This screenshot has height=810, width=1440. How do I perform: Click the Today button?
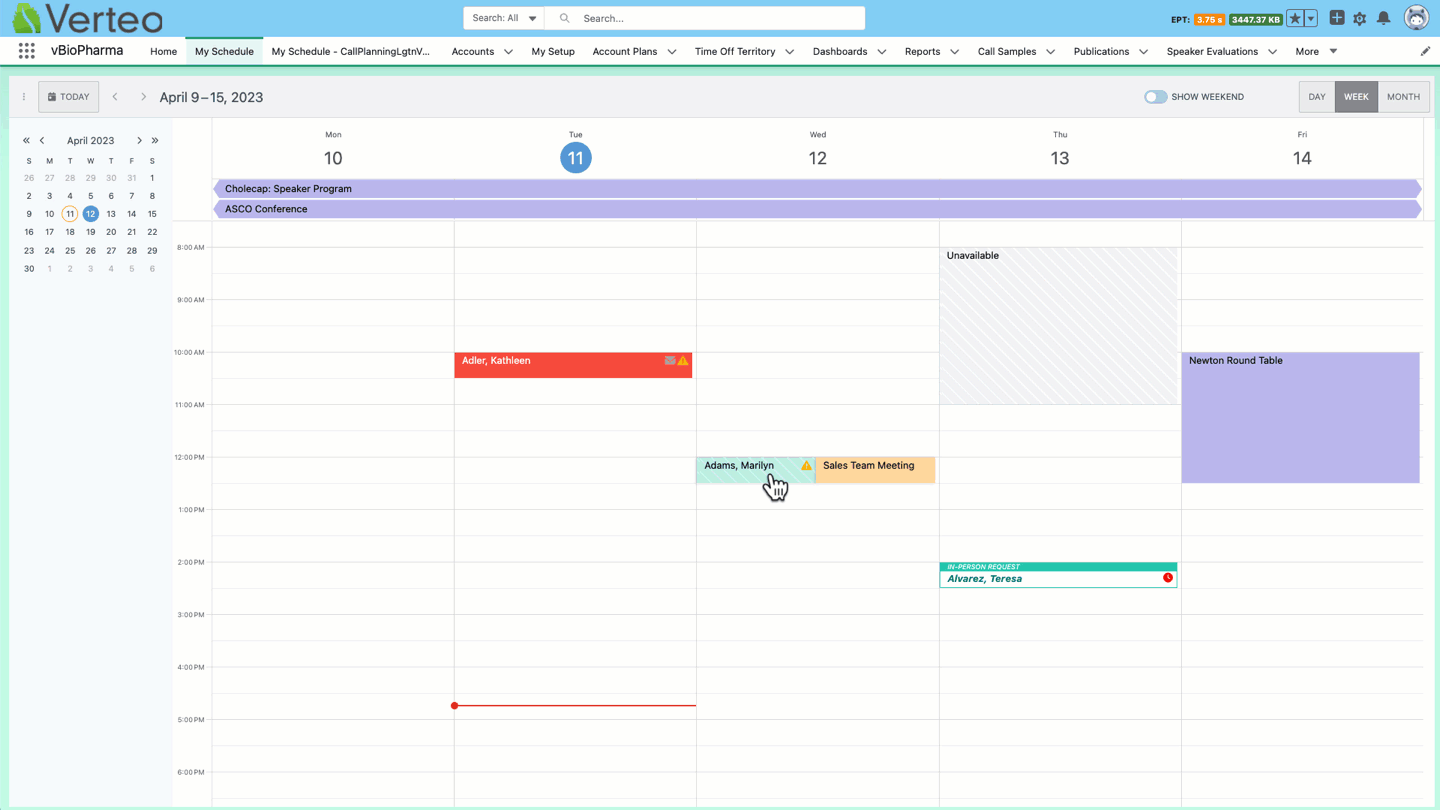coord(69,97)
